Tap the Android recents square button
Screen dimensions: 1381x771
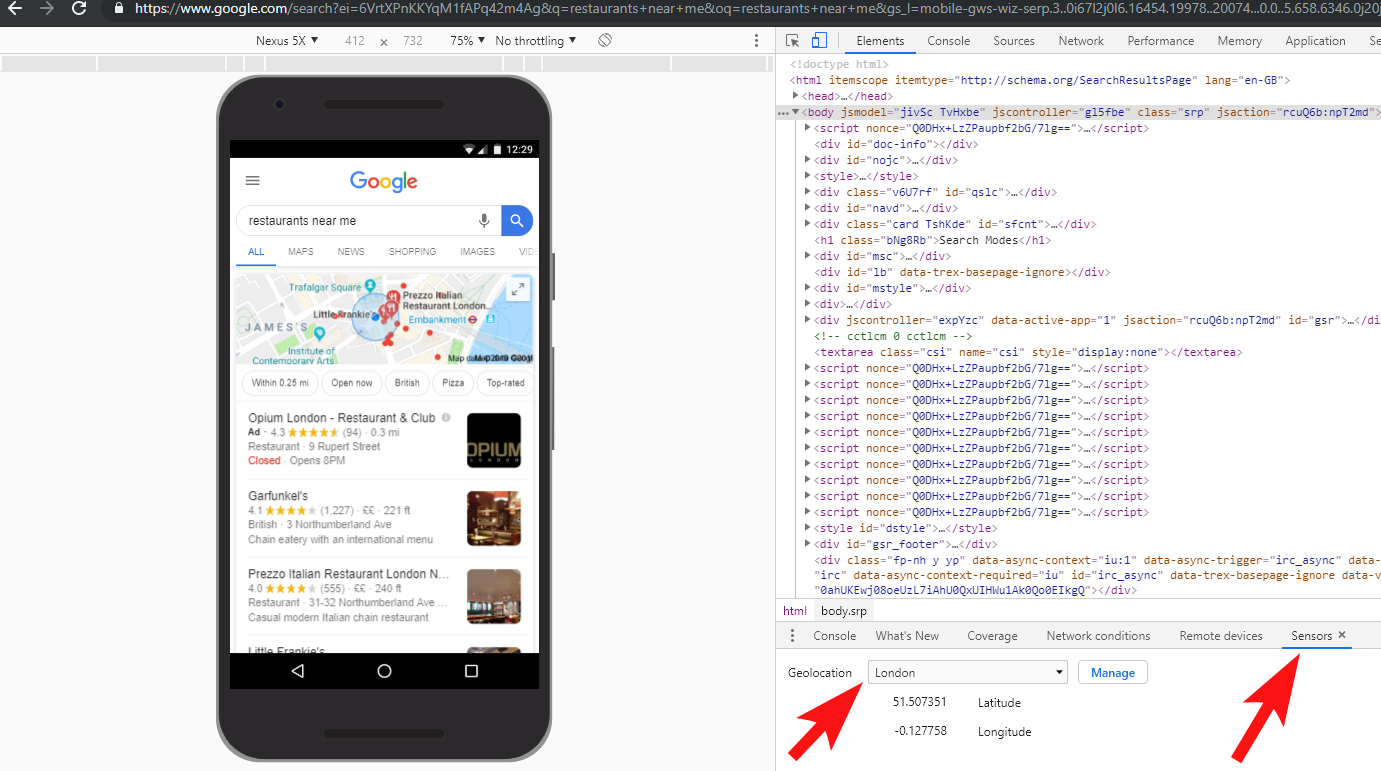coord(471,671)
